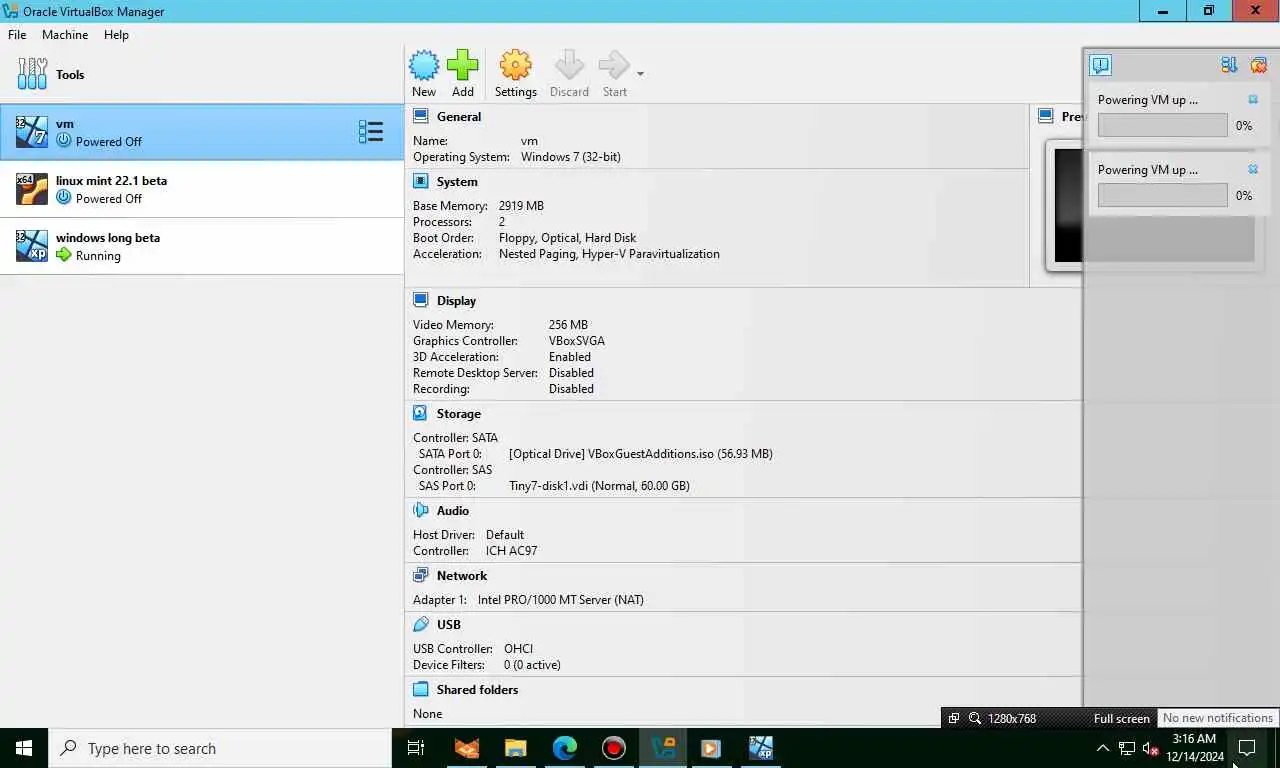Click the VBoxSVGA graphics controller value

point(577,341)
